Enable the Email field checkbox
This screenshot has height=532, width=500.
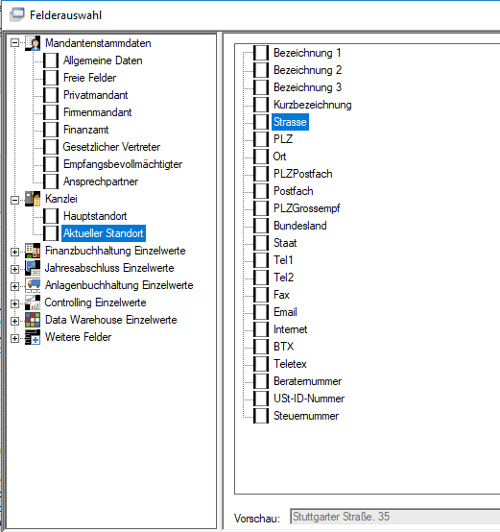pyautogui.click(x=261, y=312)
